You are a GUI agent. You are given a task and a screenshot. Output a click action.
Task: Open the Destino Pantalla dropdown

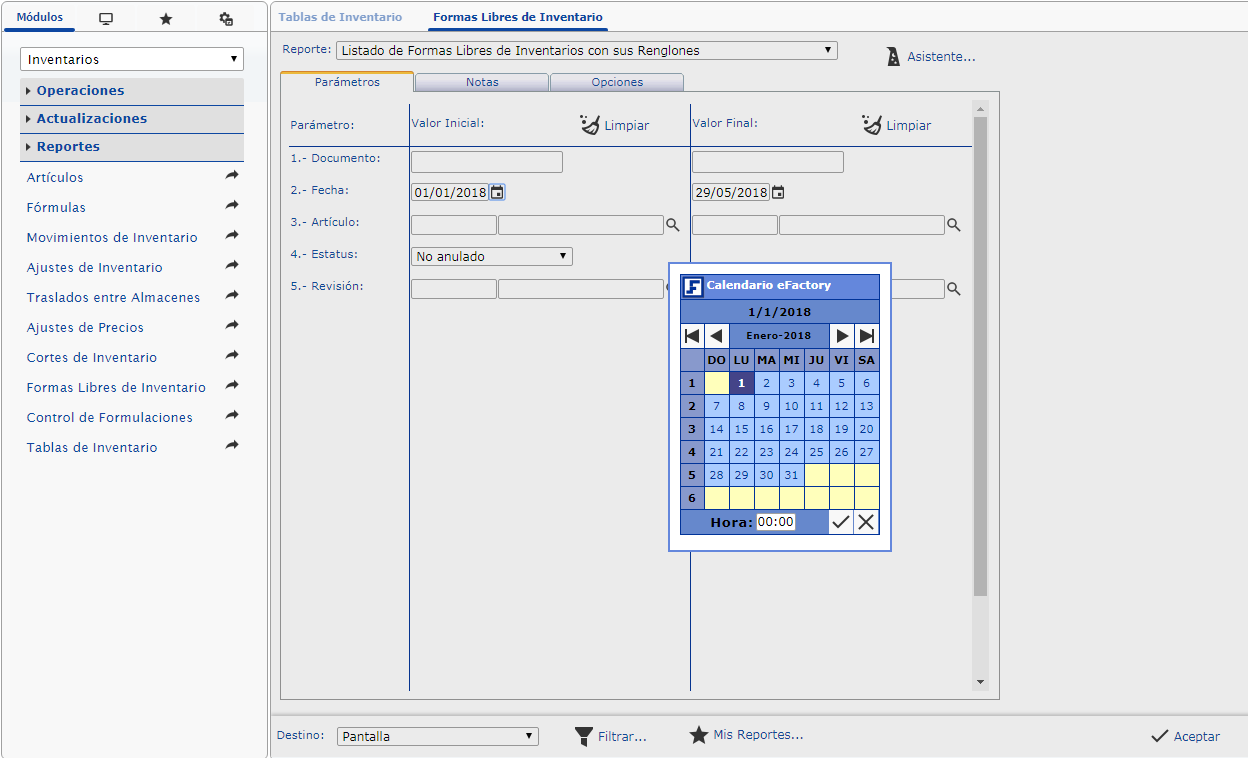(437, 737)
